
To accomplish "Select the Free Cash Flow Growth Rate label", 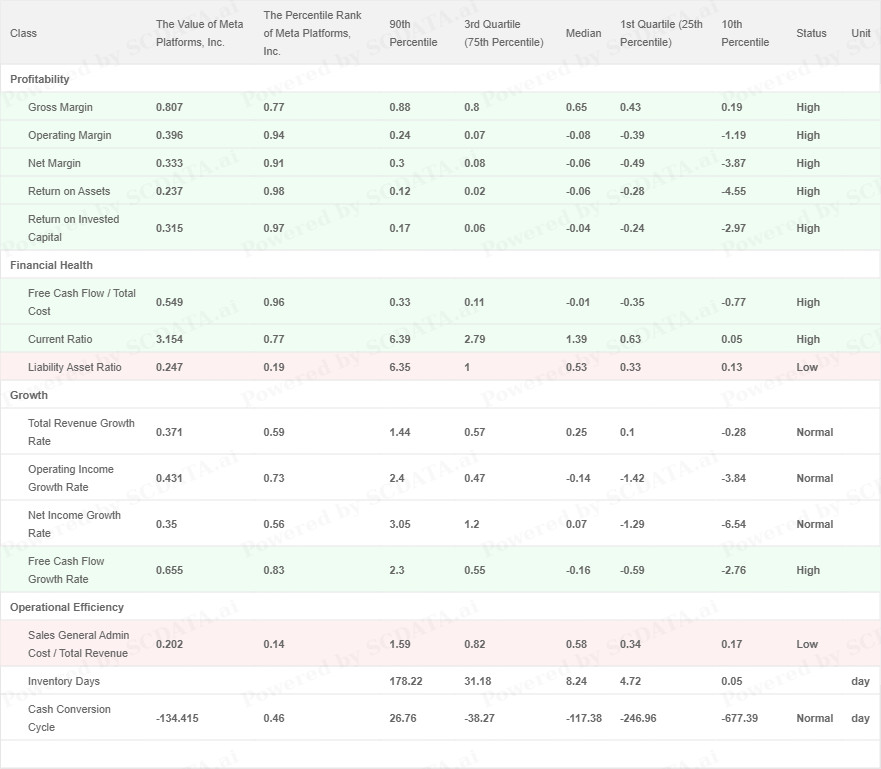I will [66, 570].
